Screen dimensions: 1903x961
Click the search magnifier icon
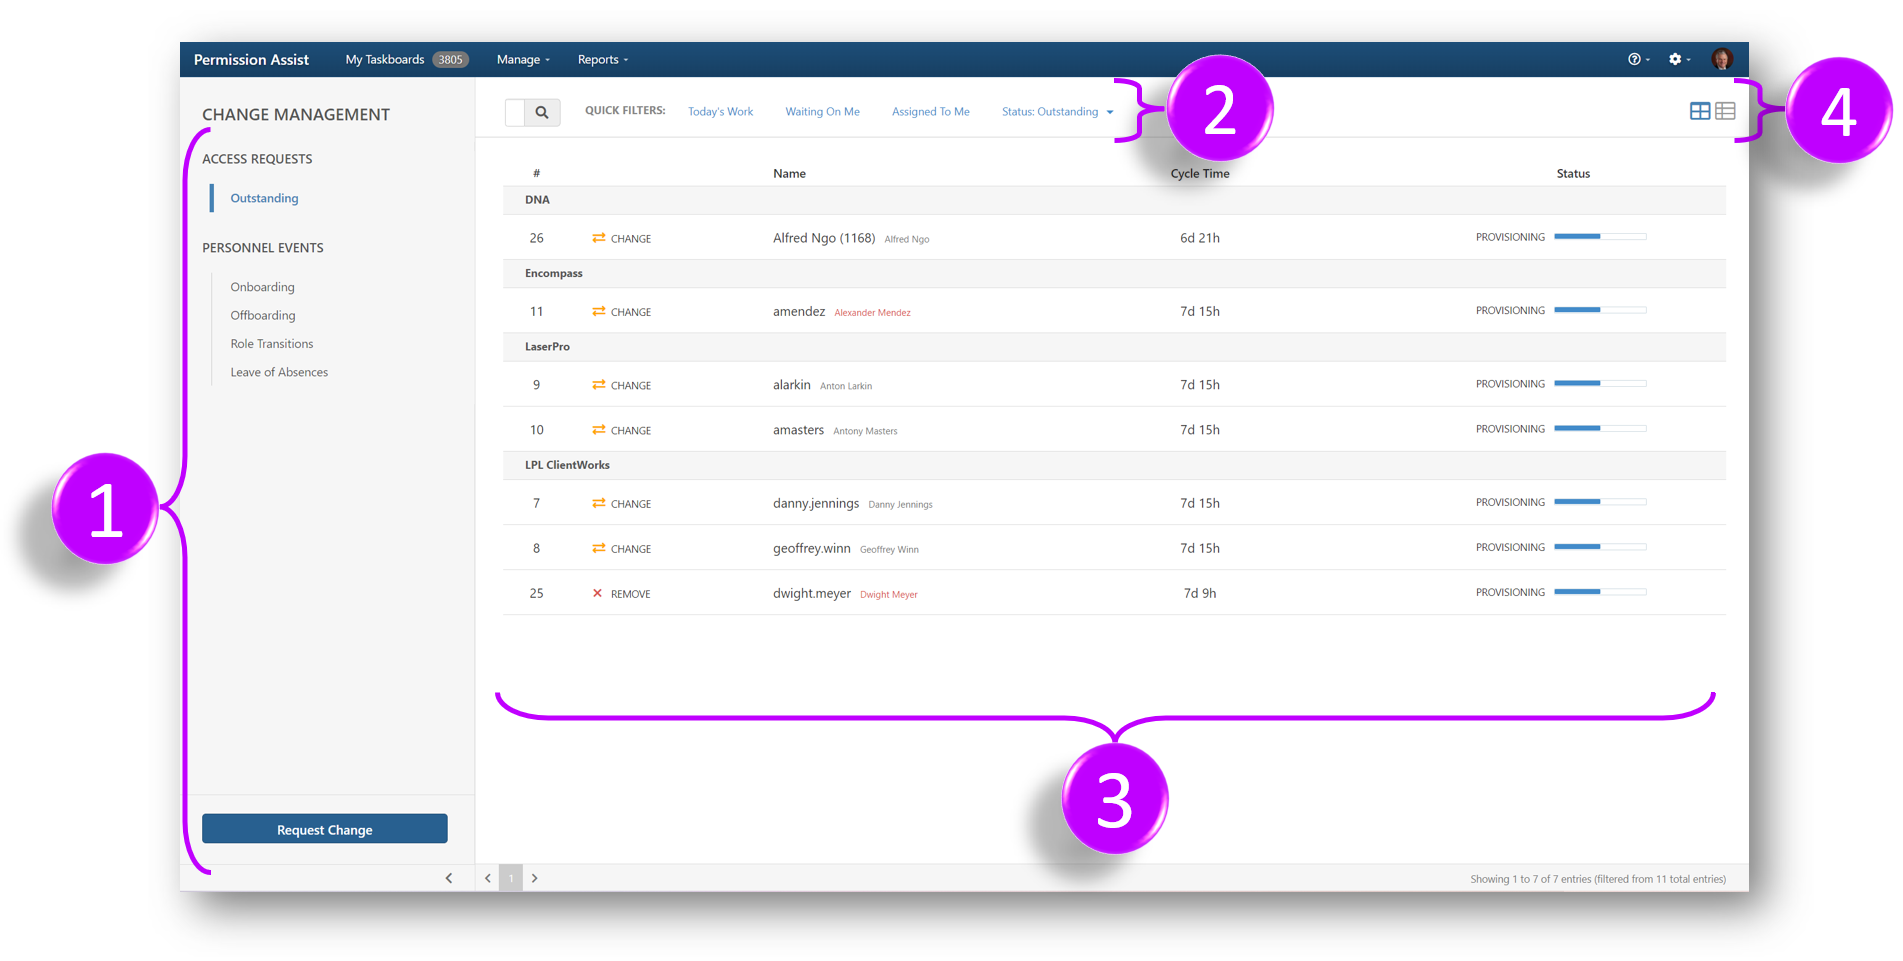pyautogui.click(x=543, y=112)
